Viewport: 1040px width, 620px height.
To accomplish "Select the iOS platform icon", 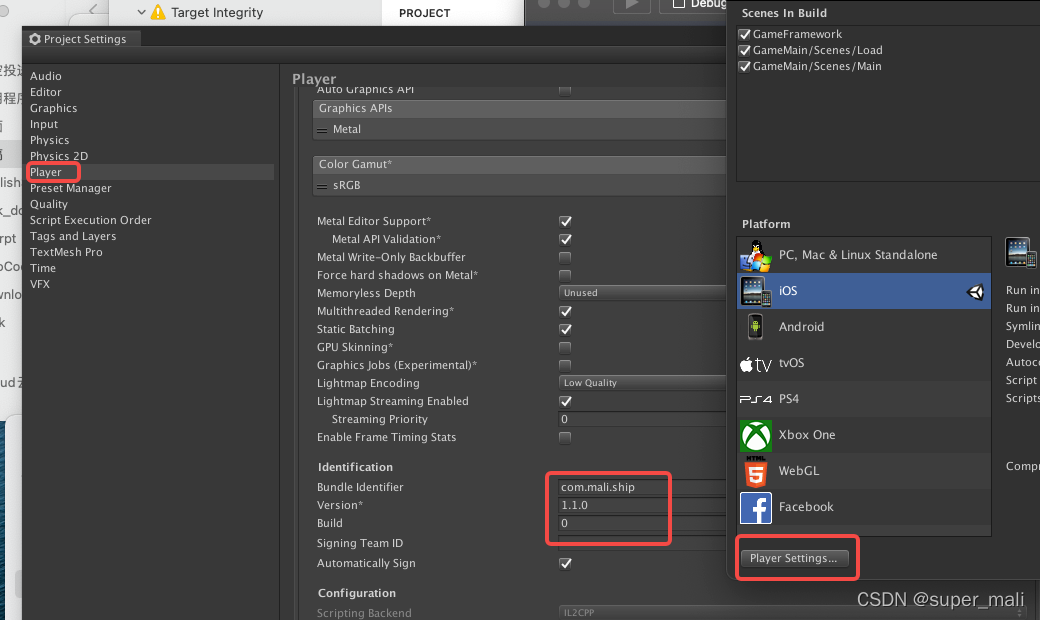I will point(755,291).
